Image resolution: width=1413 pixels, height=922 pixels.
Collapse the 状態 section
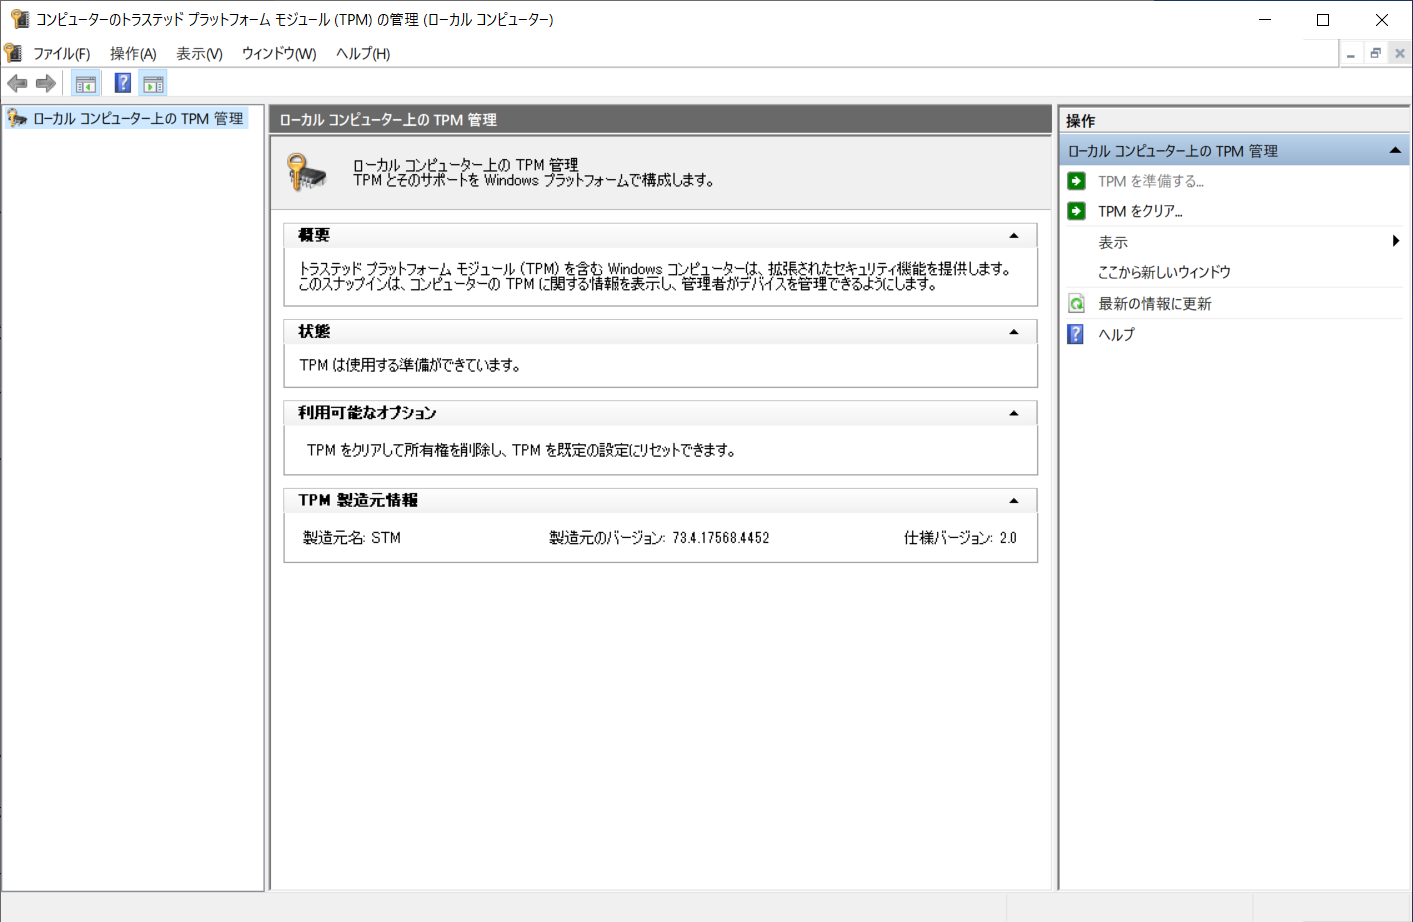point(1014,332)
